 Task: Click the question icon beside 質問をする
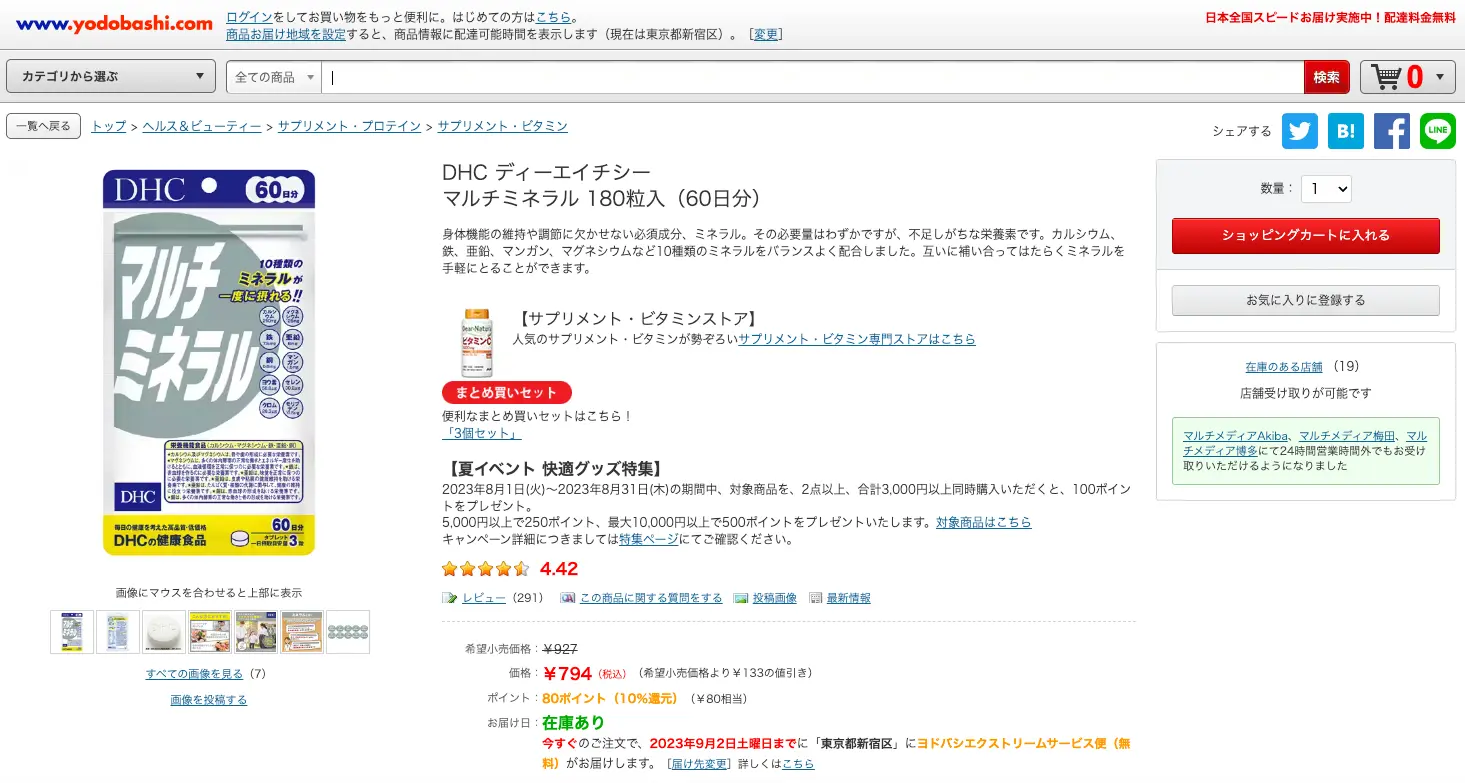coord(568,598)
